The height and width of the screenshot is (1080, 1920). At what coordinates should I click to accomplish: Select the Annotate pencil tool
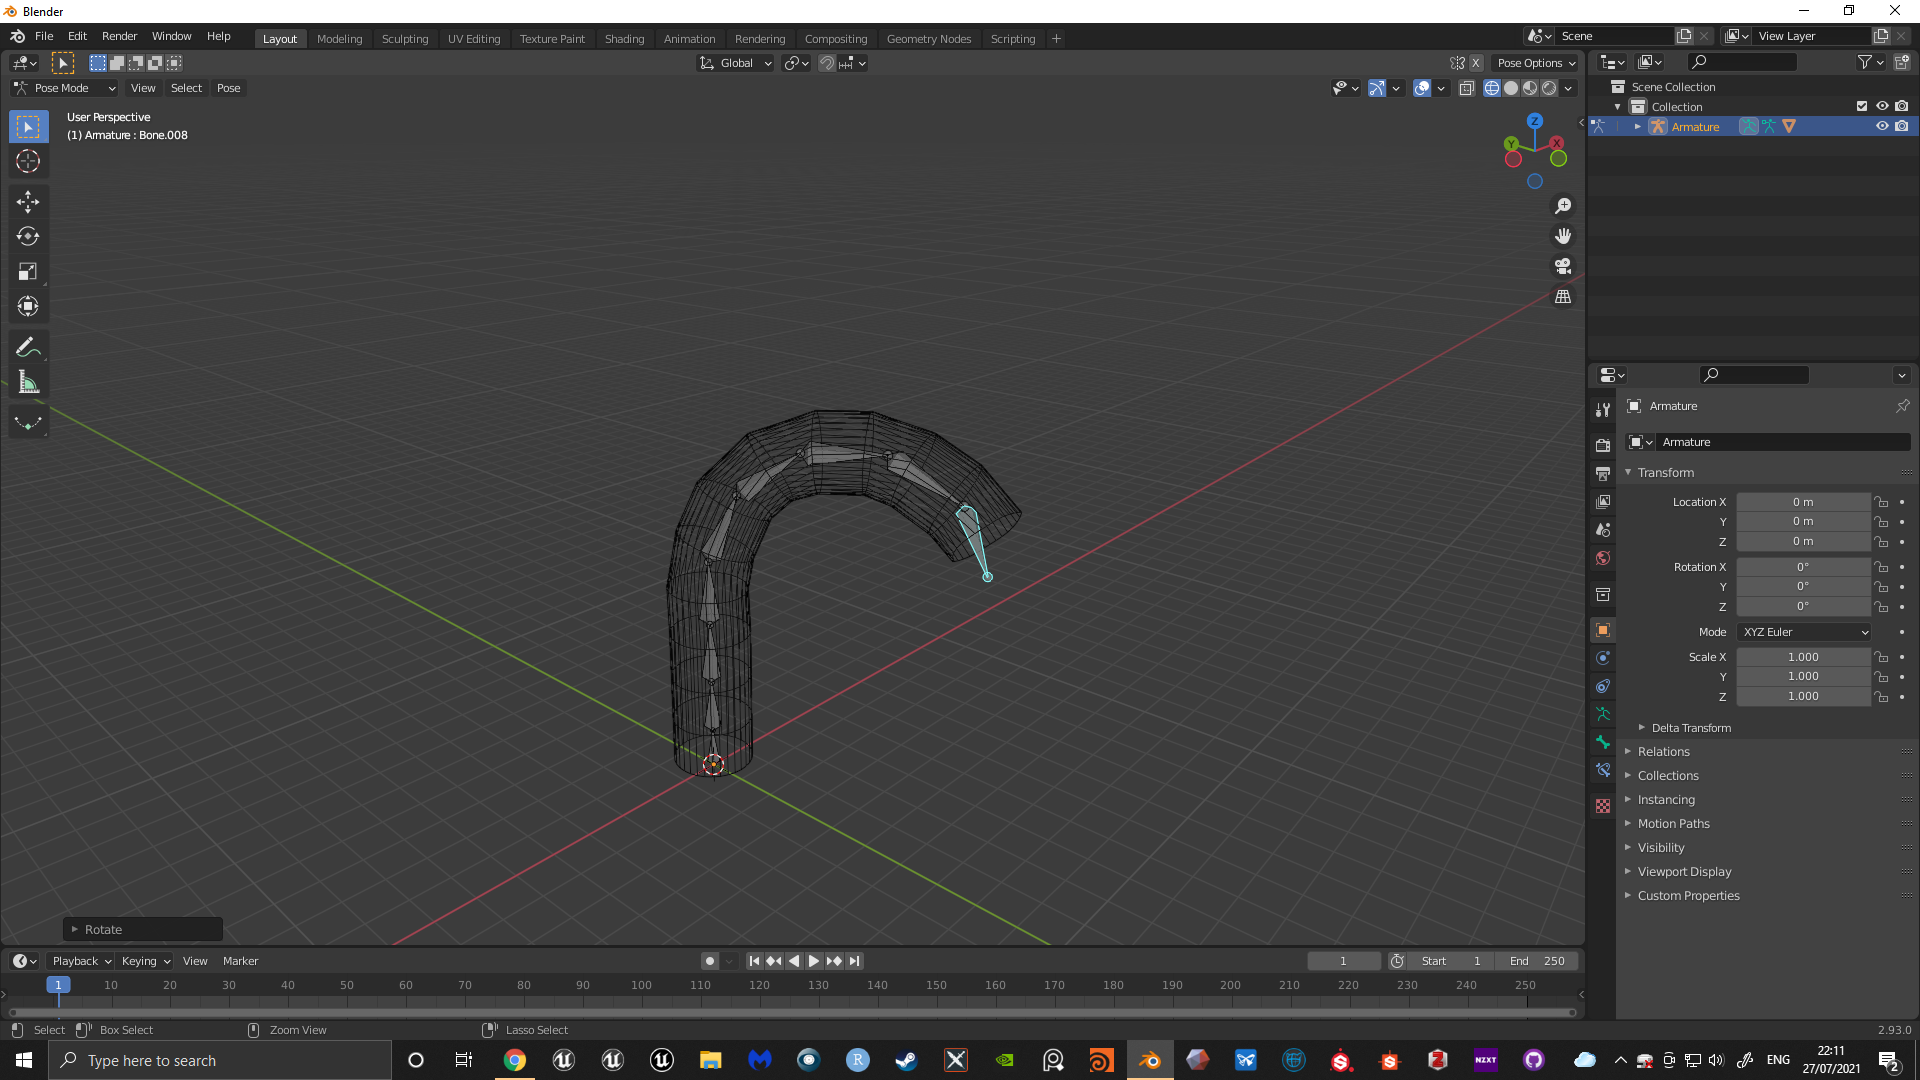(x=28, y=348)
